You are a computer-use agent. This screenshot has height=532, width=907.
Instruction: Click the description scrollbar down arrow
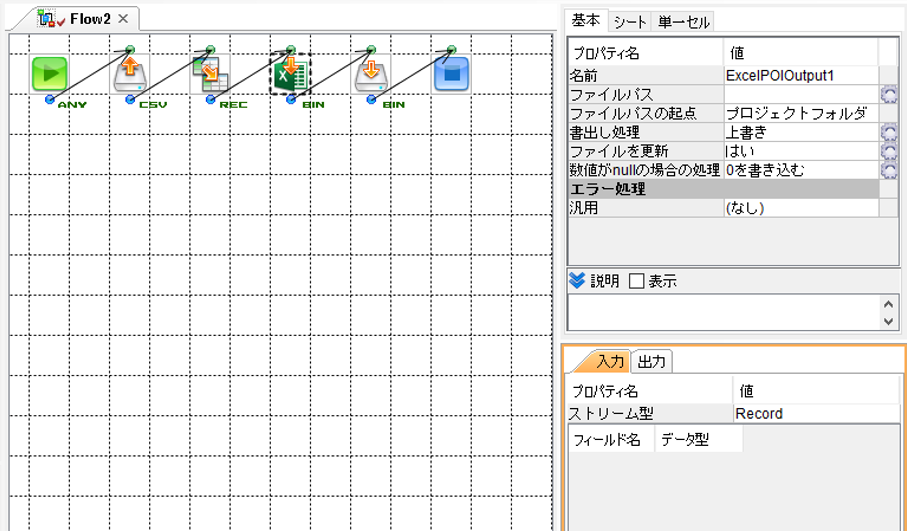tap(888, 322)
